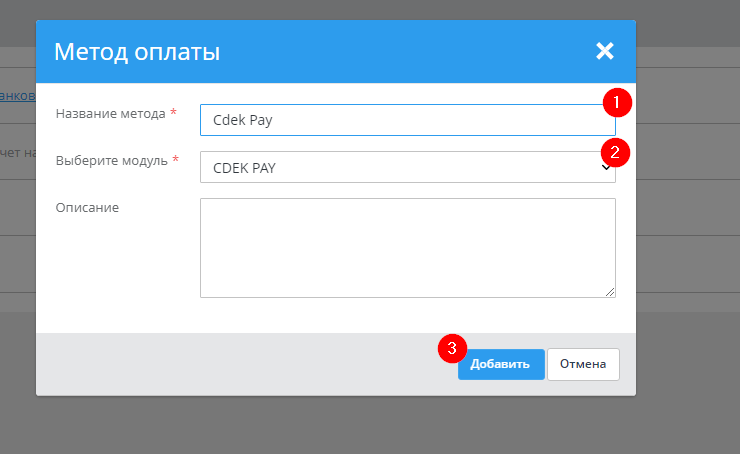The width and height of the screenshot is (740, 454).
Task: Click the Метод оплаты dialog title
Action: coord(137,52)
